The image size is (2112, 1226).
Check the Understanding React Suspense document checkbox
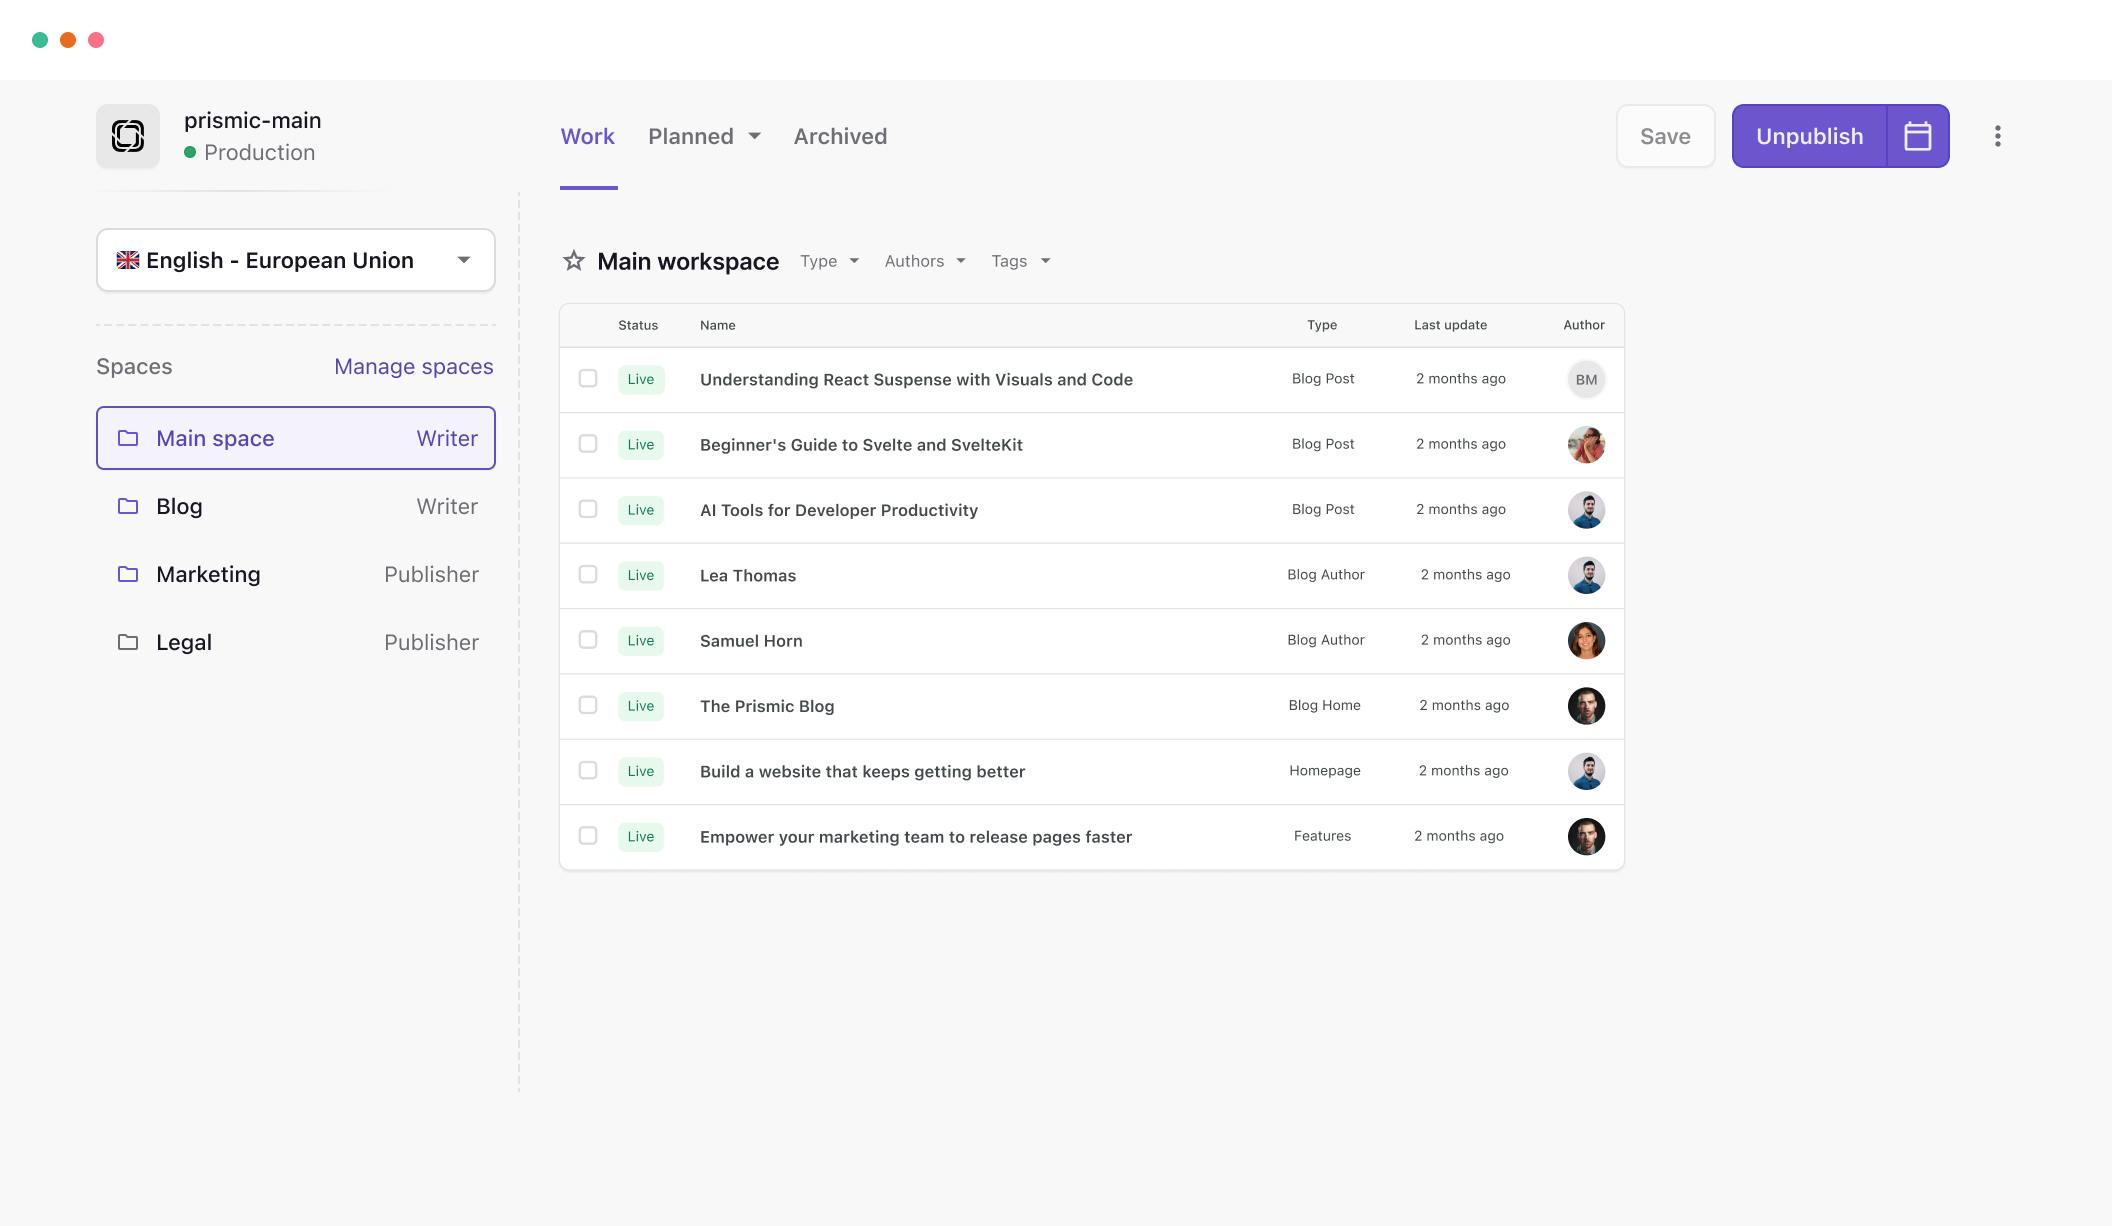(x=588, y=379)
